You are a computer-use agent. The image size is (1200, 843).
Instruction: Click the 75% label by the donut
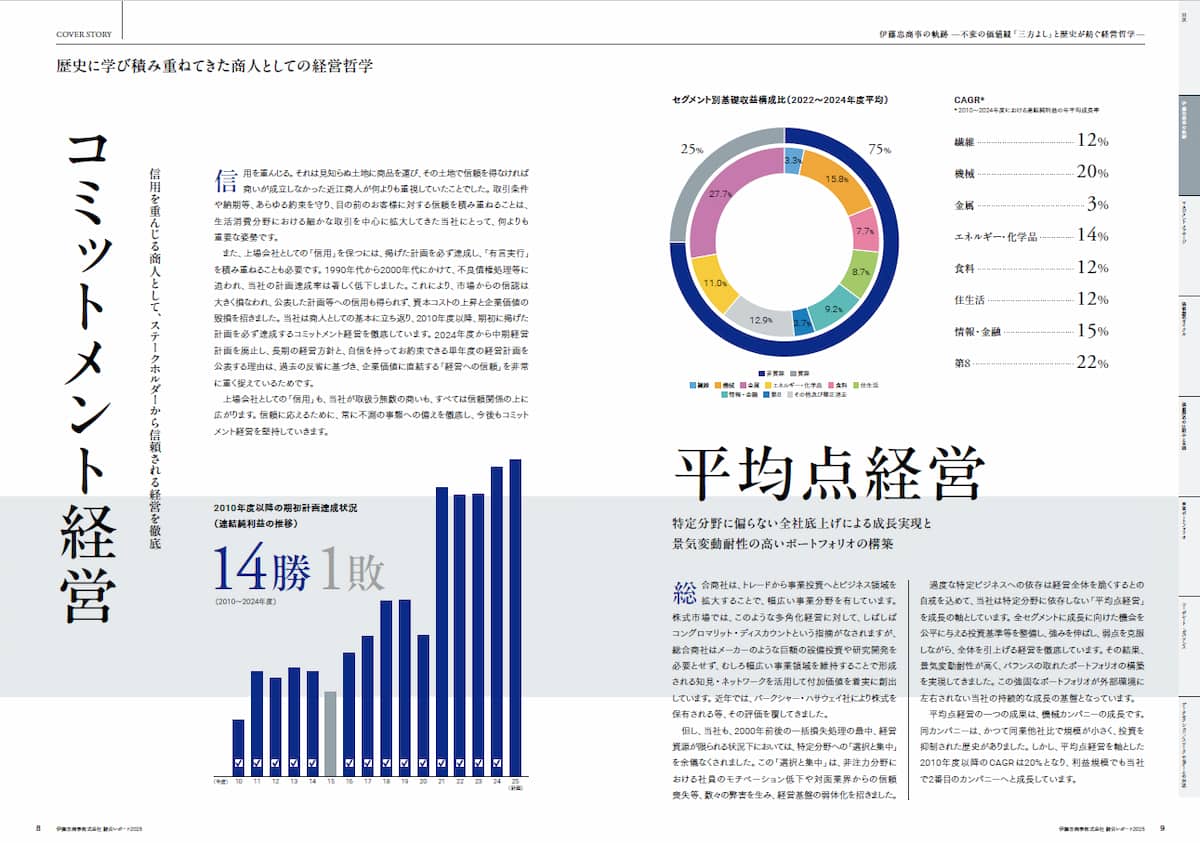(x=880, y=149)
